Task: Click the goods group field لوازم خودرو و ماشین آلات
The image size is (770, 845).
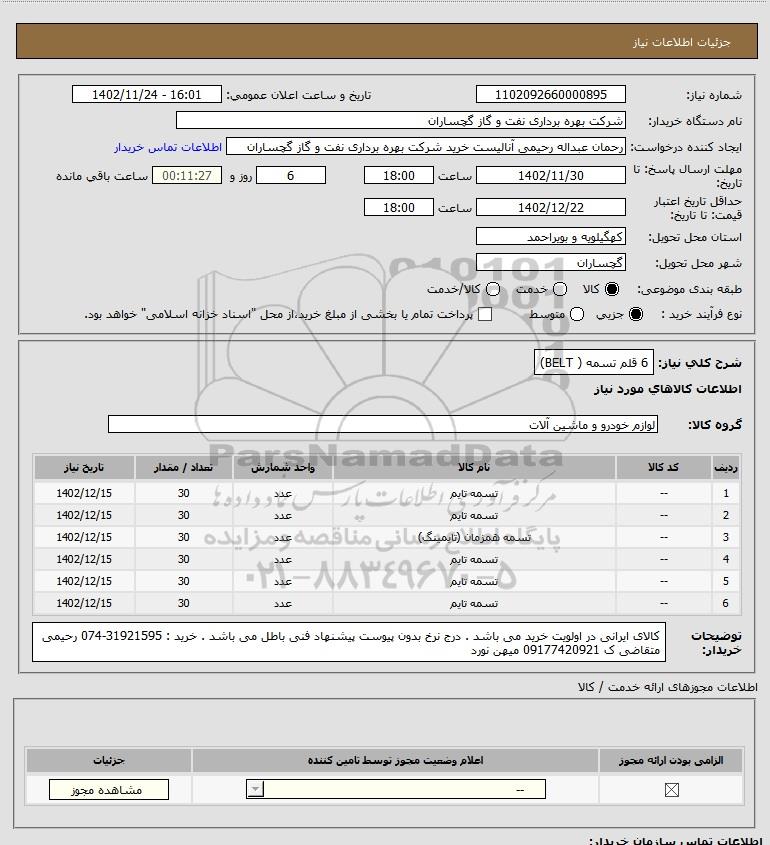Action: (x=383, y=424)
